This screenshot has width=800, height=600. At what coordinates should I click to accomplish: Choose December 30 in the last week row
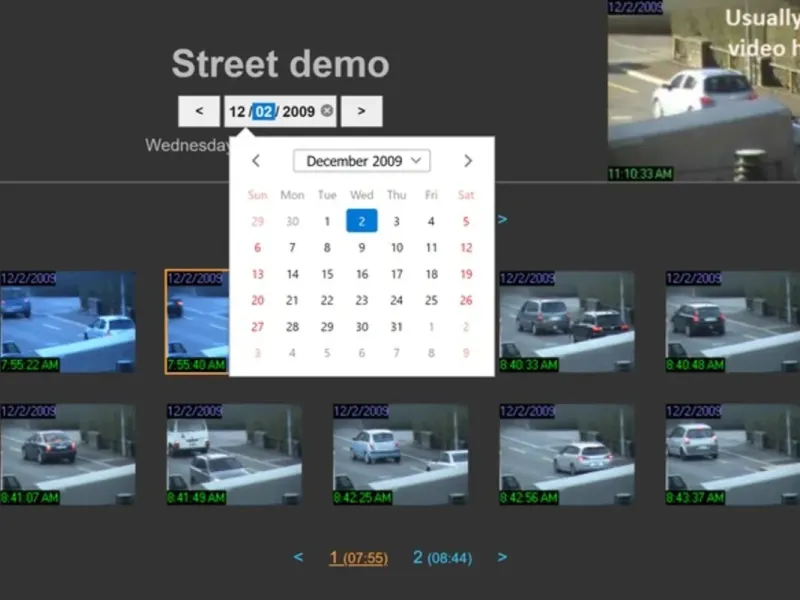(x=362, y=327)
